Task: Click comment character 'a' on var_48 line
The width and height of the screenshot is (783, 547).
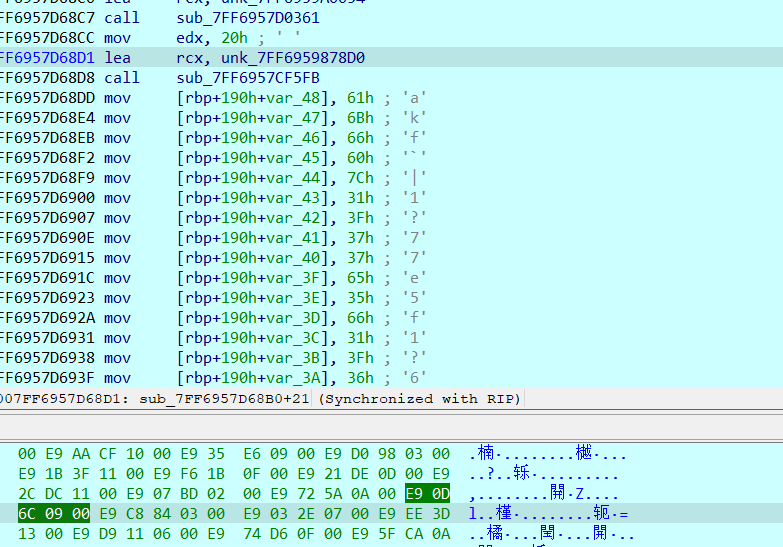Action: (x=414, y=98)
